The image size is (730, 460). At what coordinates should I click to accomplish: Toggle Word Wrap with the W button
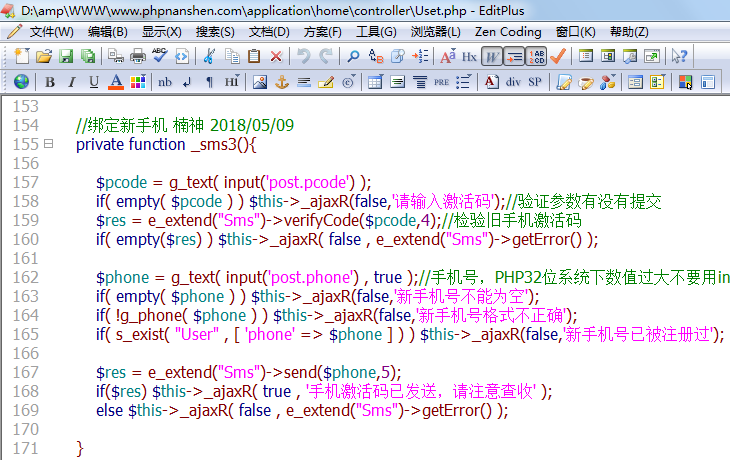[492, 56]
